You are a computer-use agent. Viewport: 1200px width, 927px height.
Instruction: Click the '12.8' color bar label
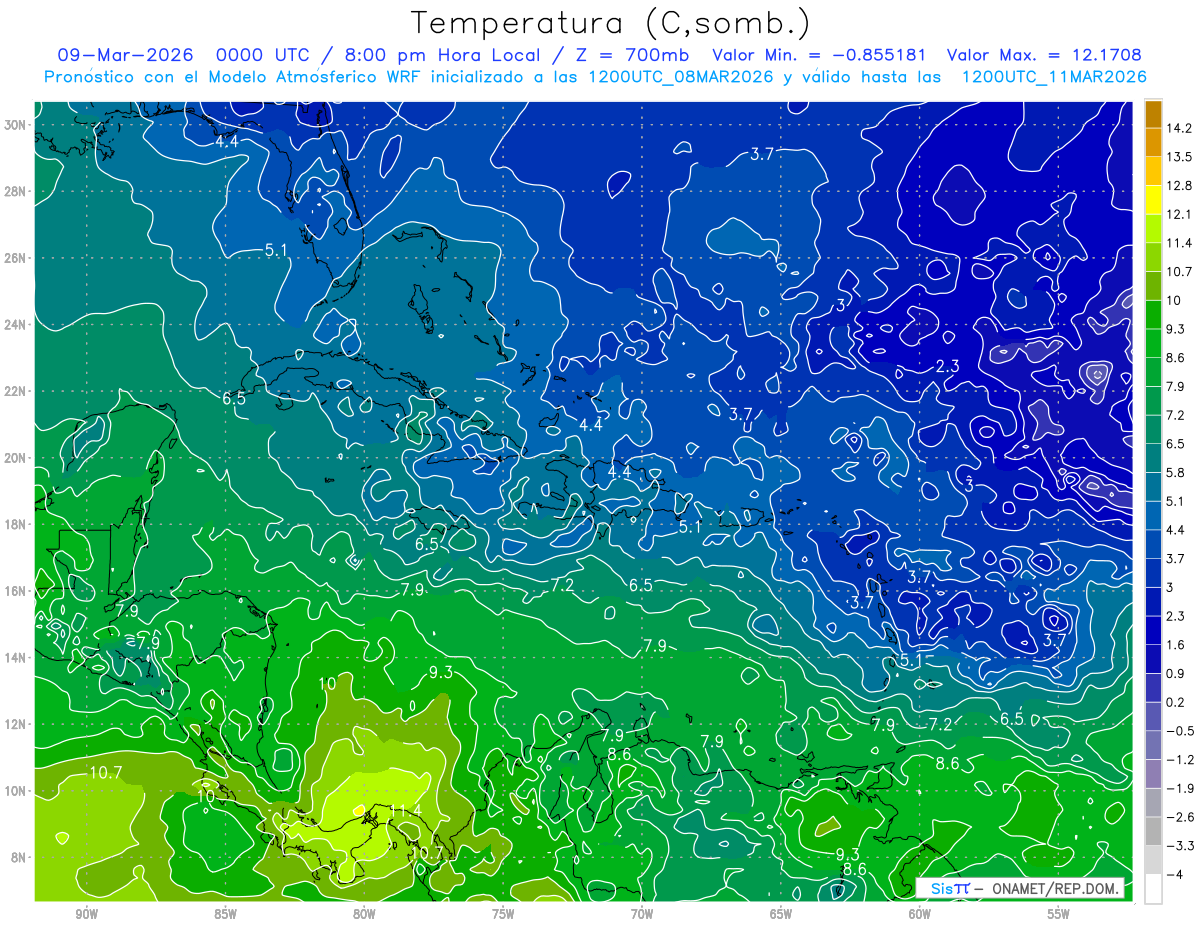pyautogui.click(x=1178, y=186)
